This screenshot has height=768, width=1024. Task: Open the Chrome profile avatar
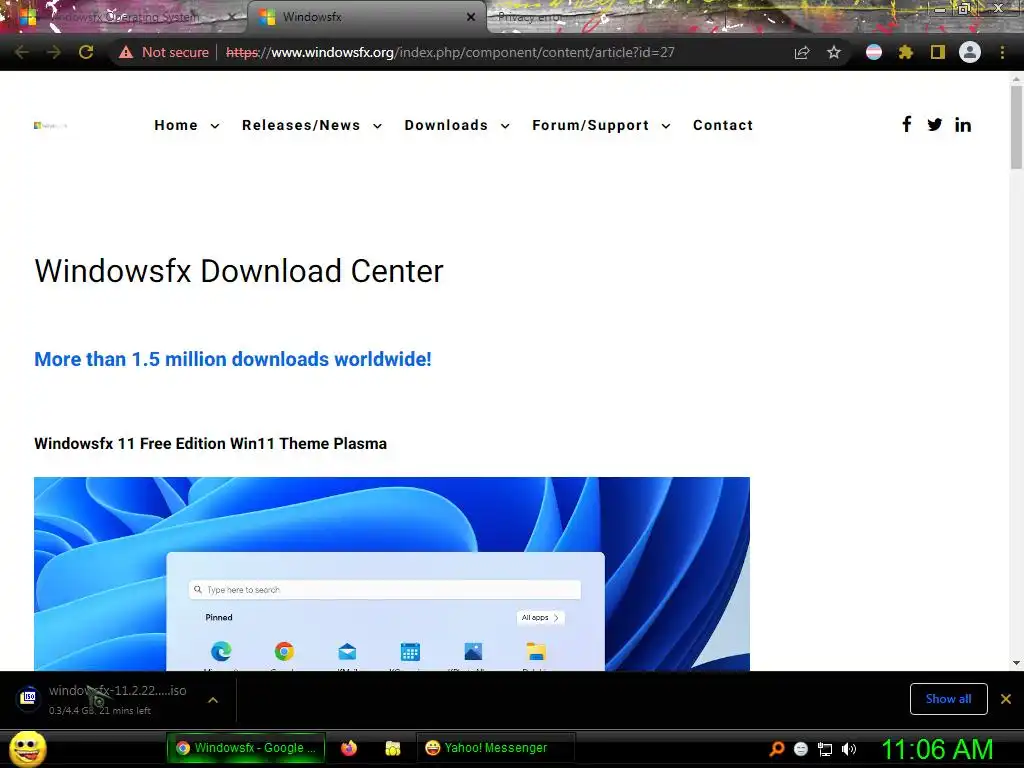click(970, 52)
